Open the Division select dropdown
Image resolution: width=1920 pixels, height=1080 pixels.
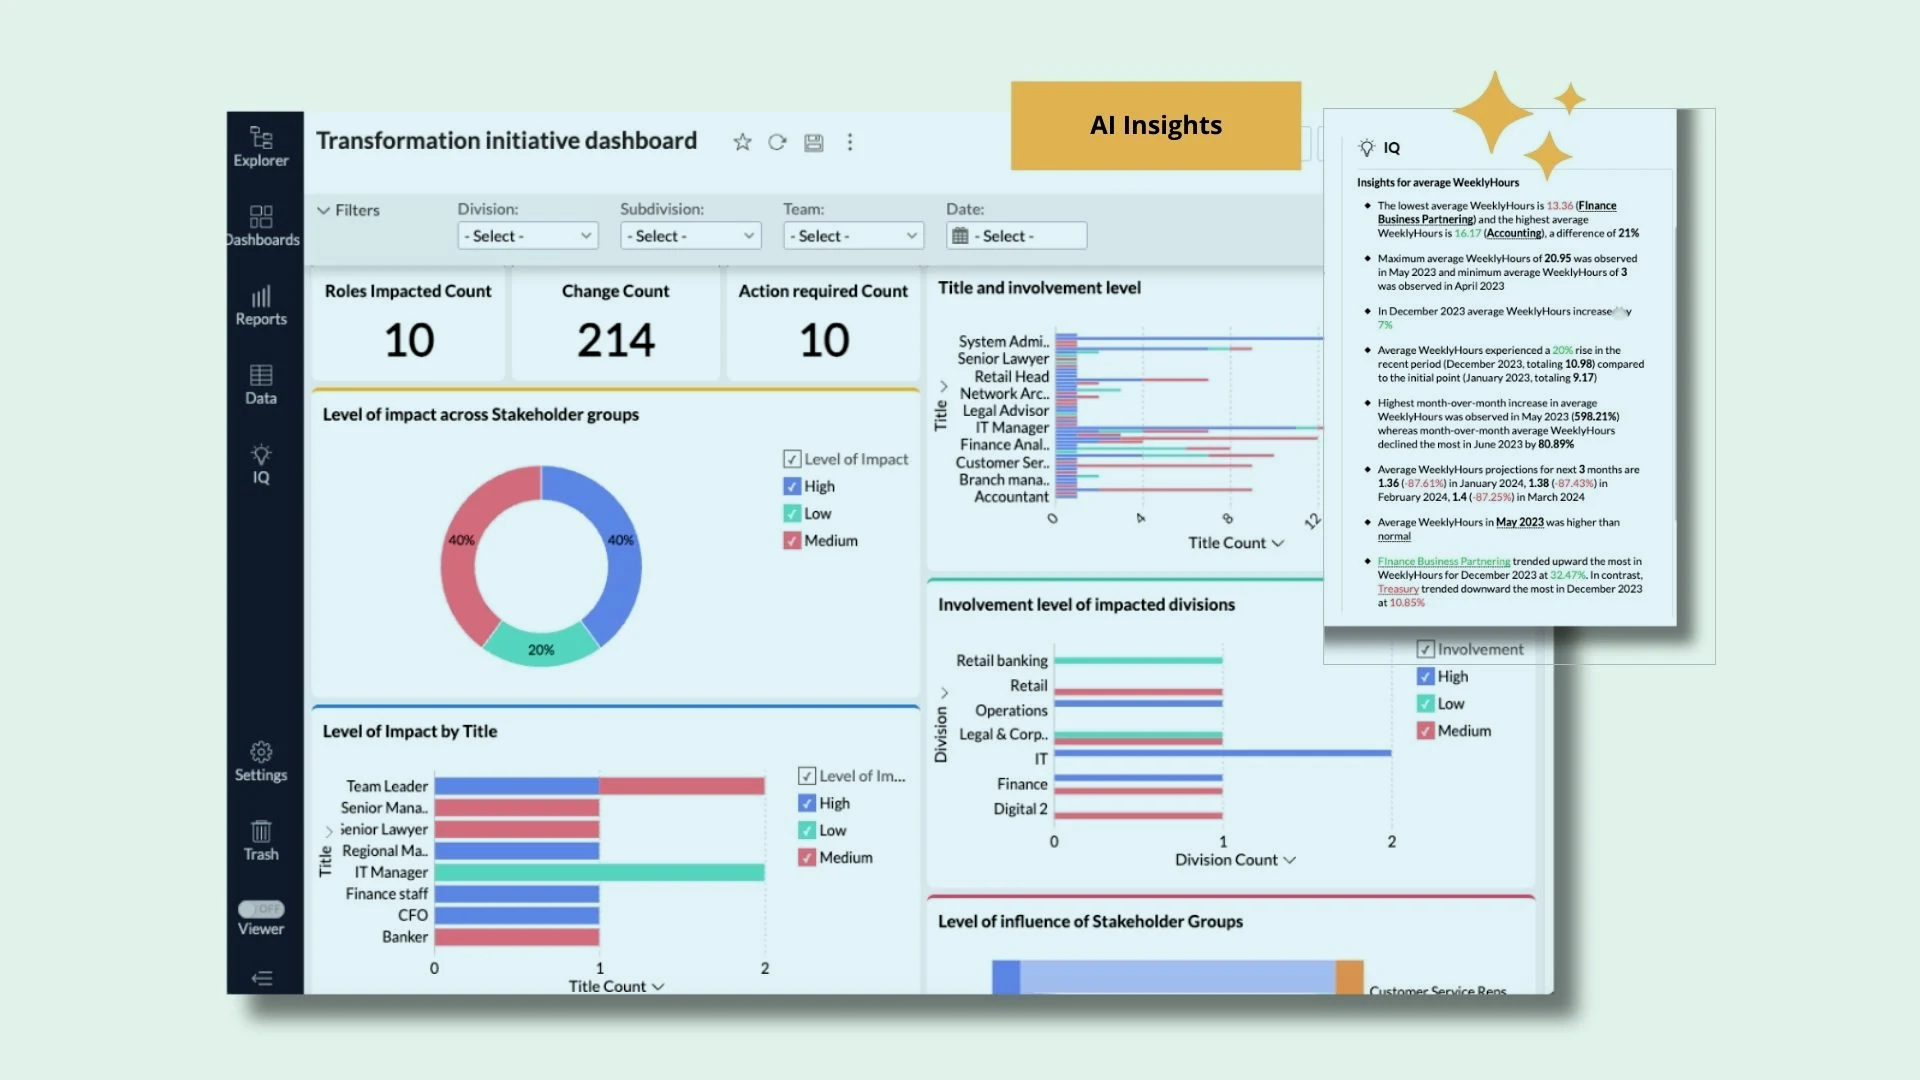527,235
